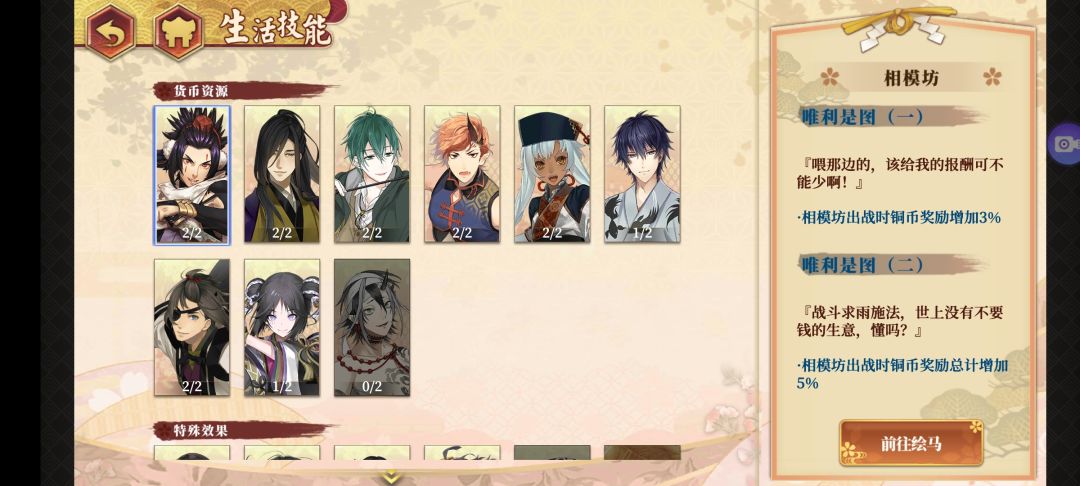This screenshot has width=1080, height=486.
Task: Choose the green-haired character card
Action: point(372,174)
